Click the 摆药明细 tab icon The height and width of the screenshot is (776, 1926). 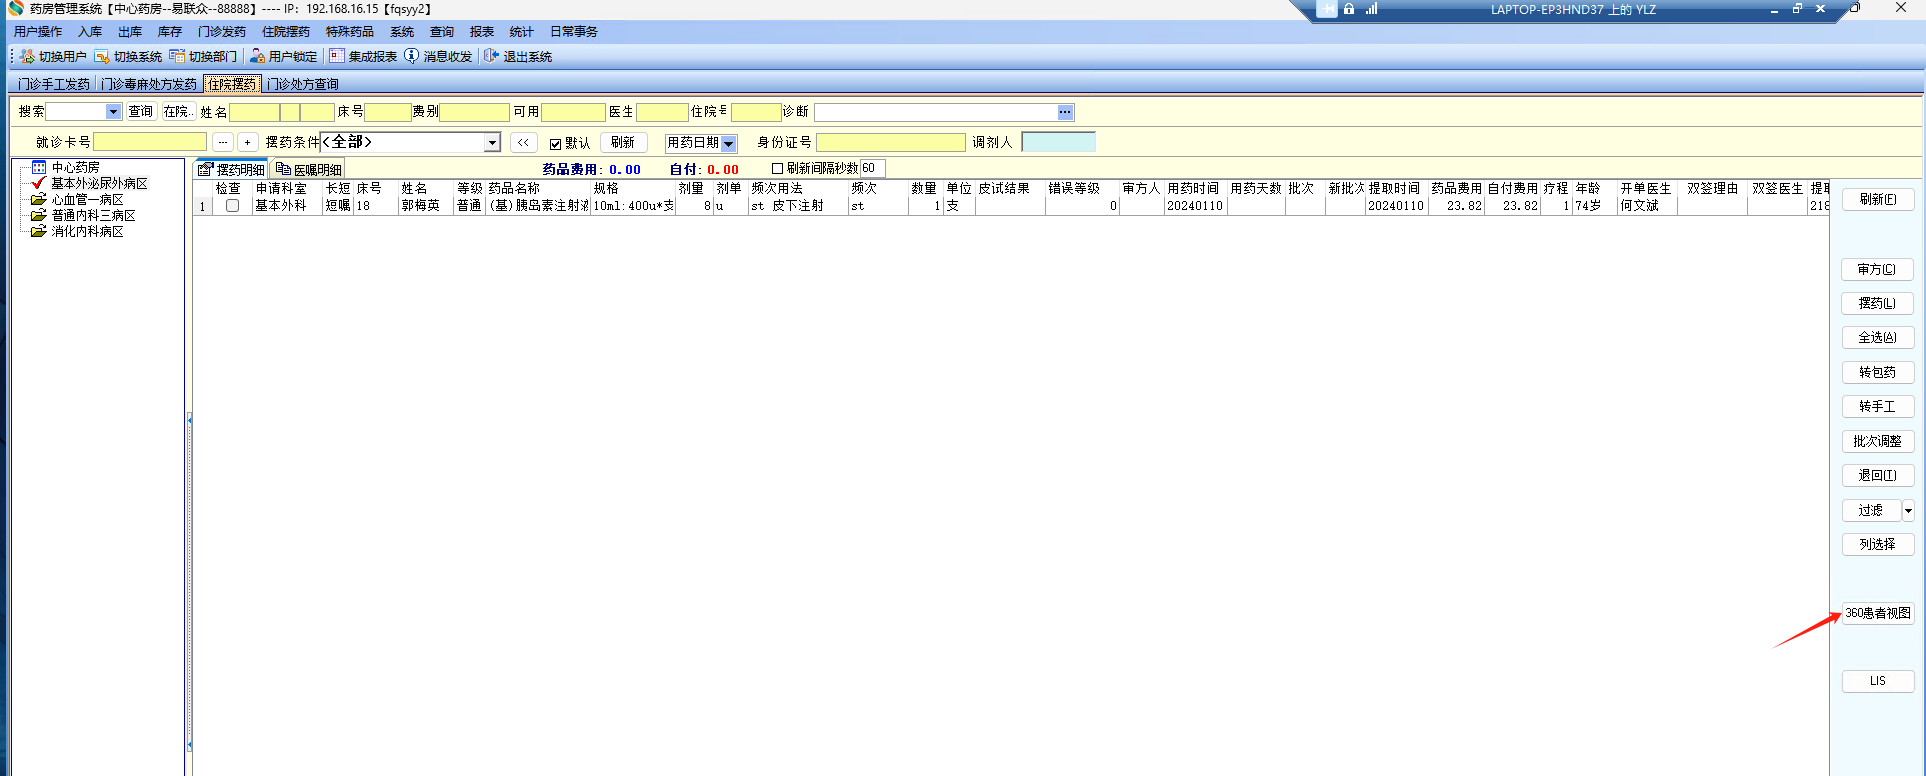pos(206,169)
